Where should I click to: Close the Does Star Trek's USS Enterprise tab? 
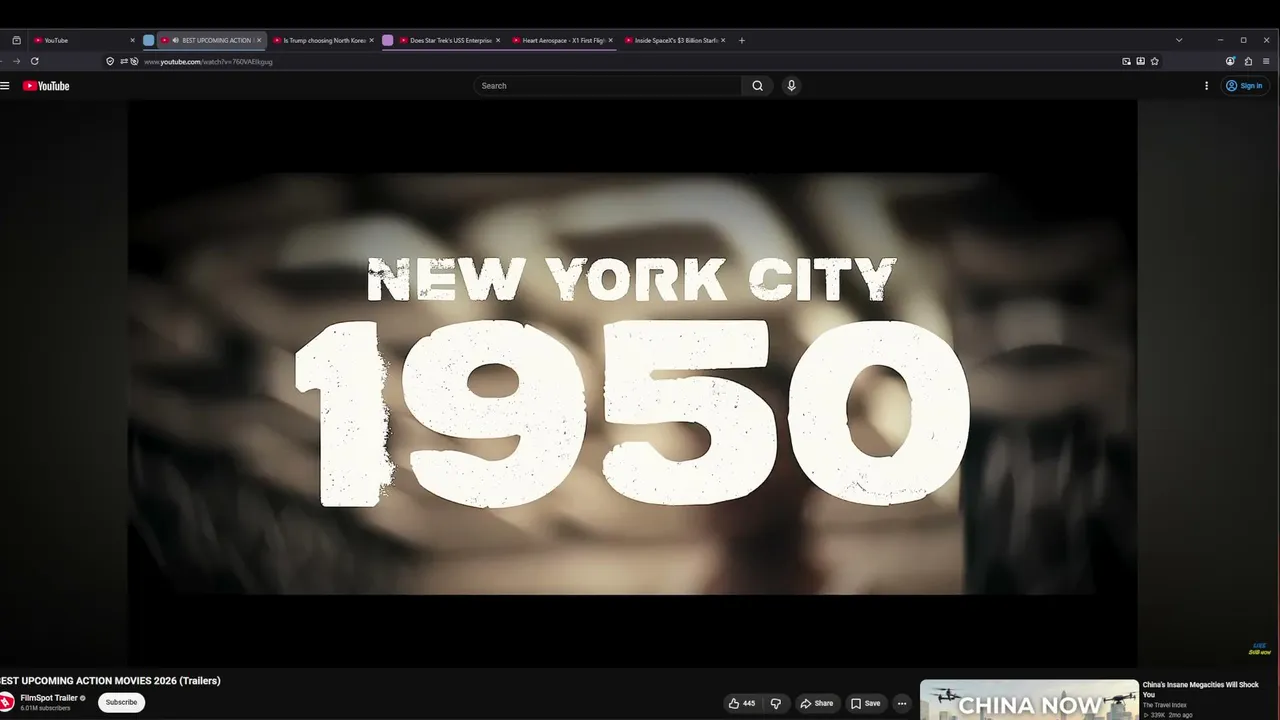[x=497, y=40]
